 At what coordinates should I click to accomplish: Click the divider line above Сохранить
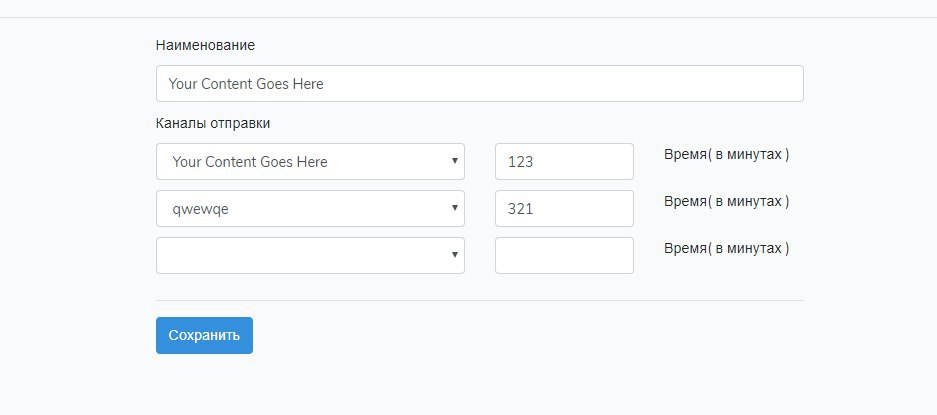coord(479,300)
